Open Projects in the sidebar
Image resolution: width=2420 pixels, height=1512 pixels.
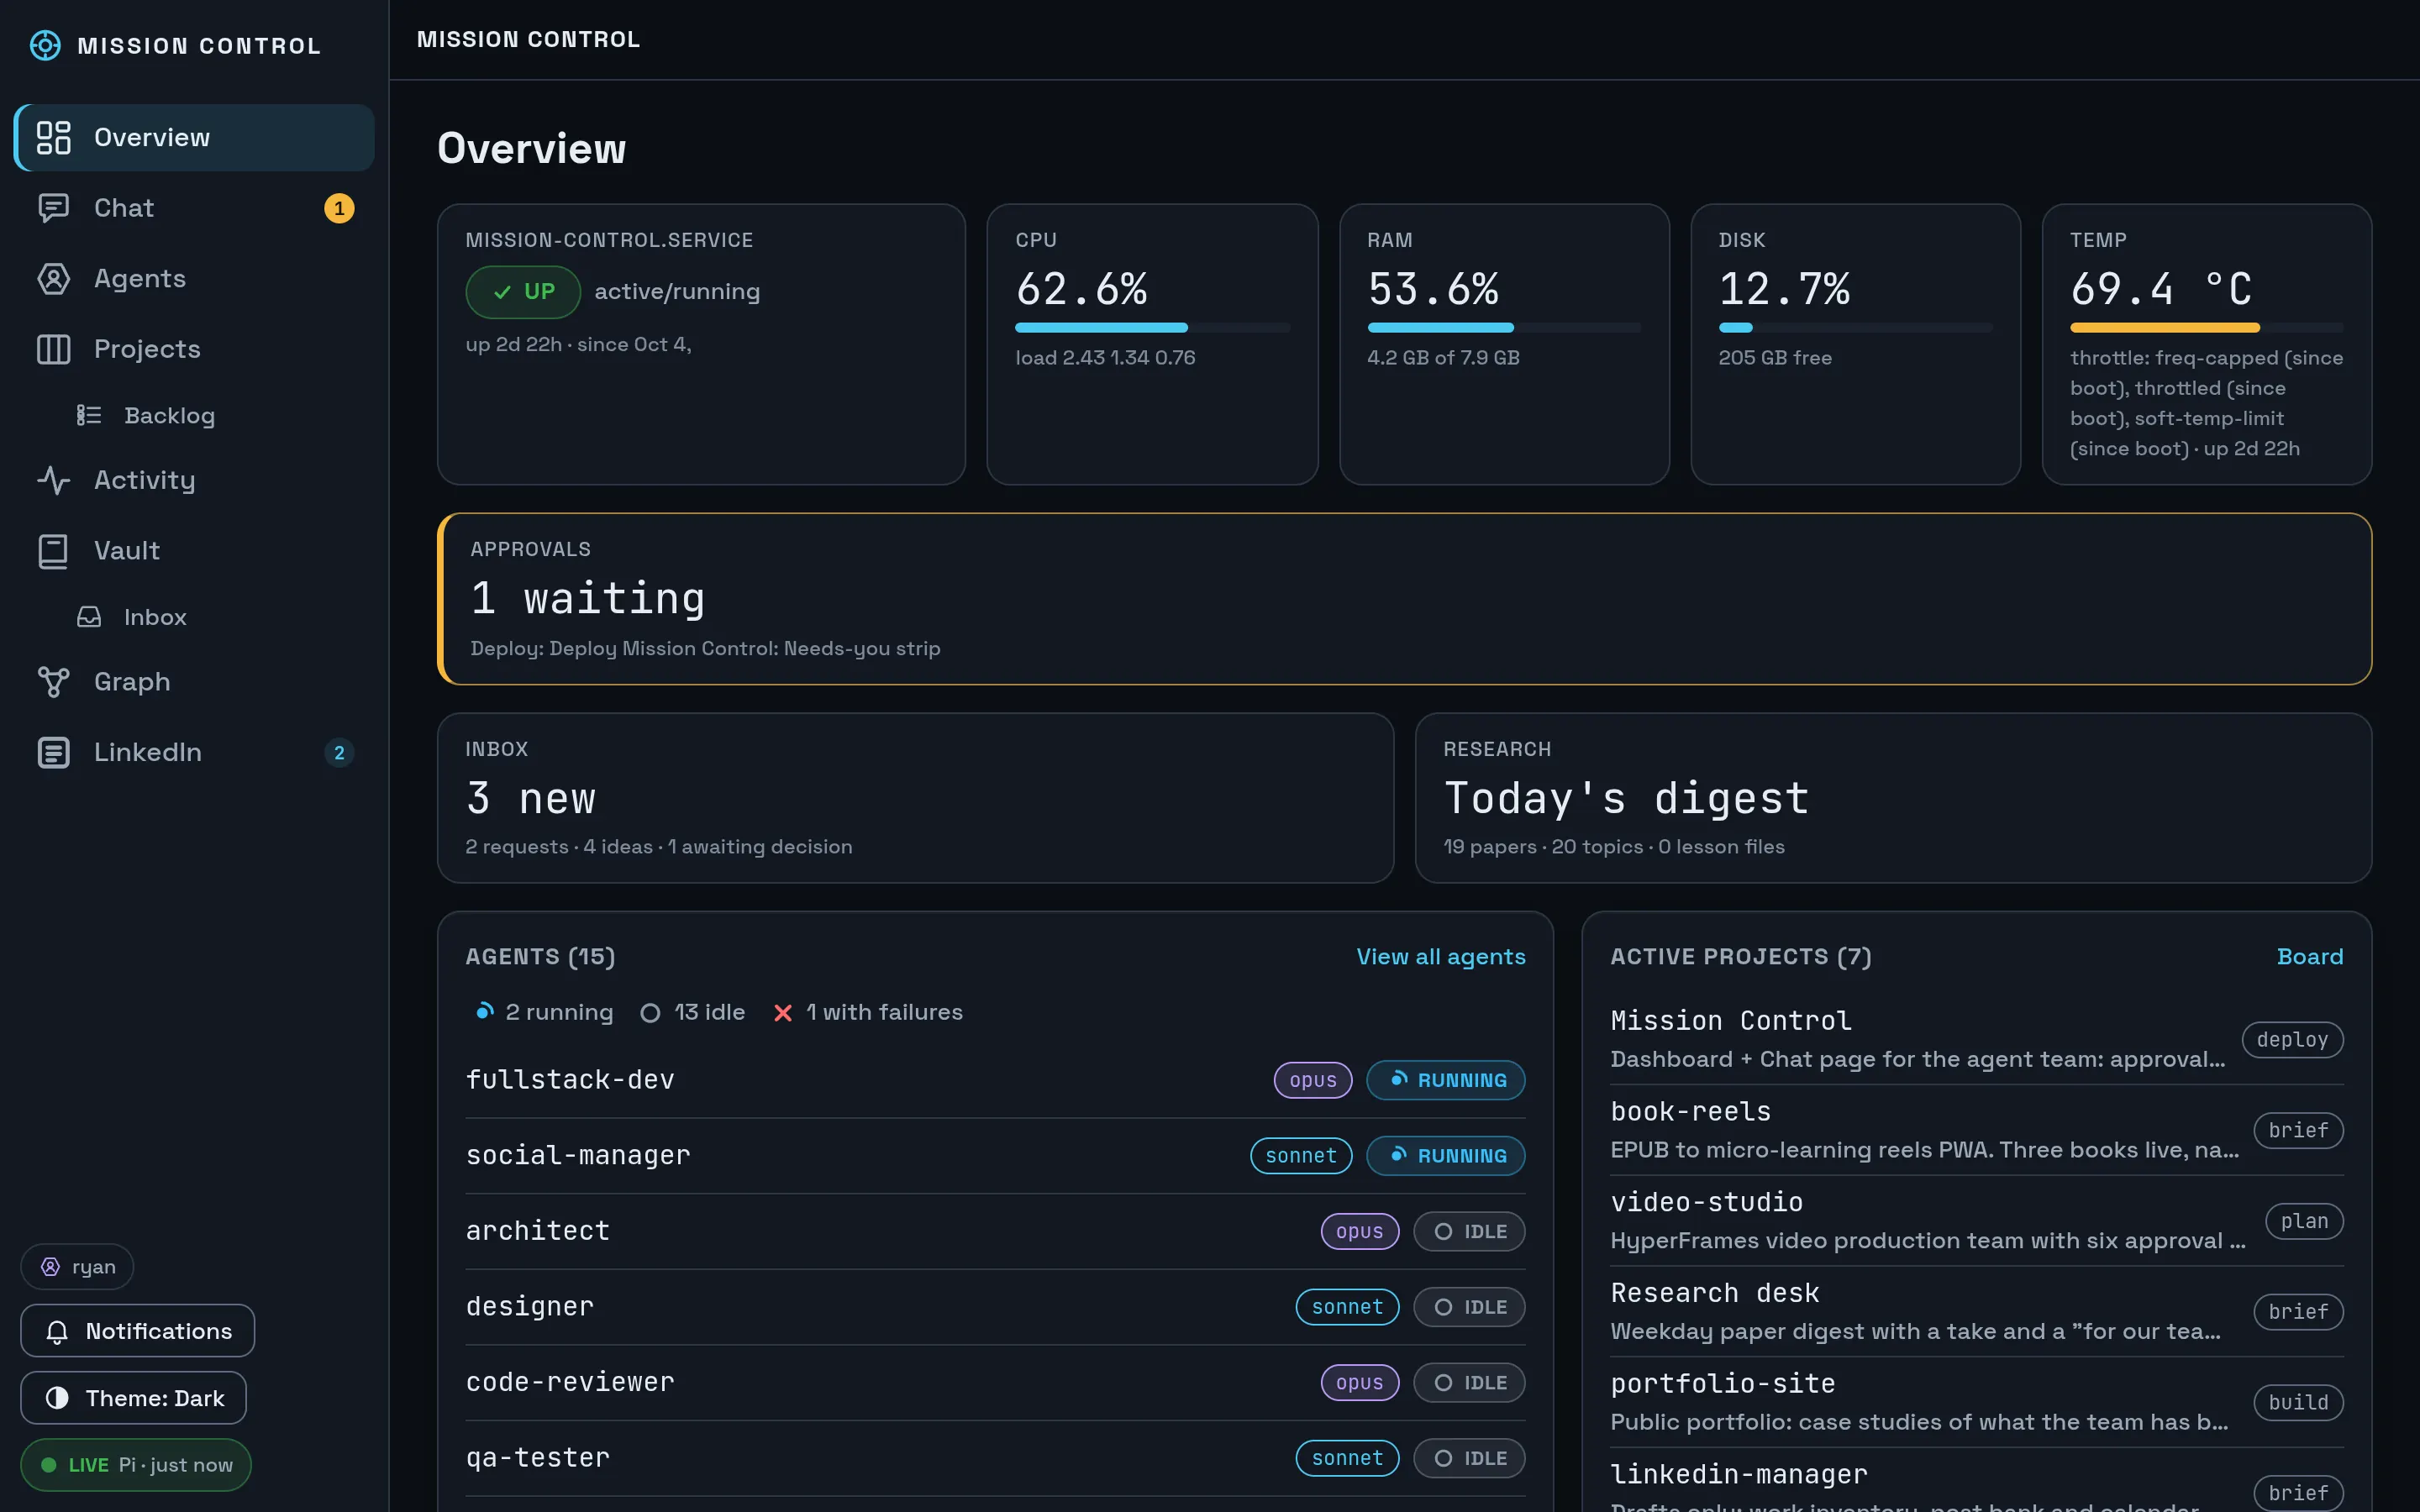tap(194, 349)
